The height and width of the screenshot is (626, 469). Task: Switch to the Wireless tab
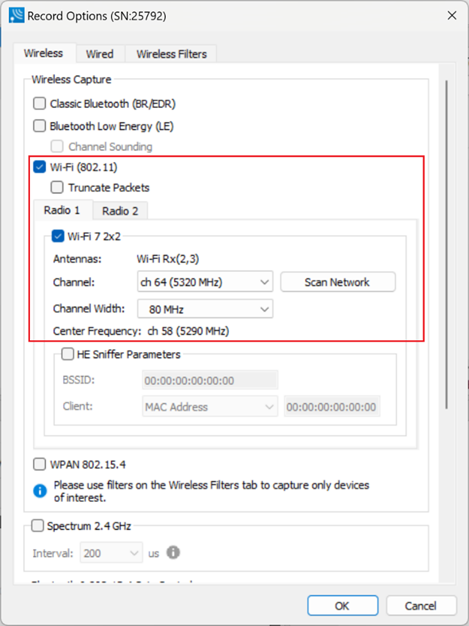tap(43, 53)
